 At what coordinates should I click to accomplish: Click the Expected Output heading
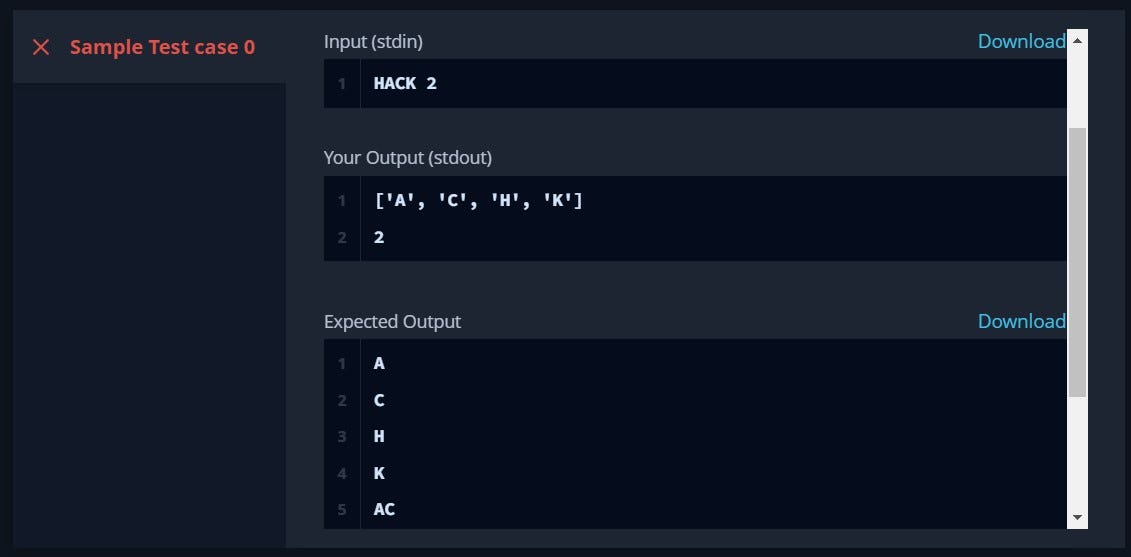(x=392, y=322)
